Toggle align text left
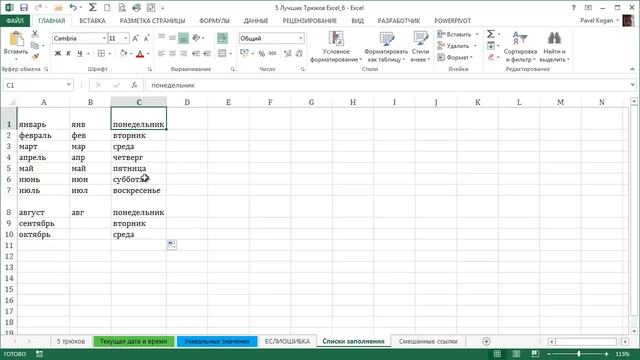 [161, 53]
